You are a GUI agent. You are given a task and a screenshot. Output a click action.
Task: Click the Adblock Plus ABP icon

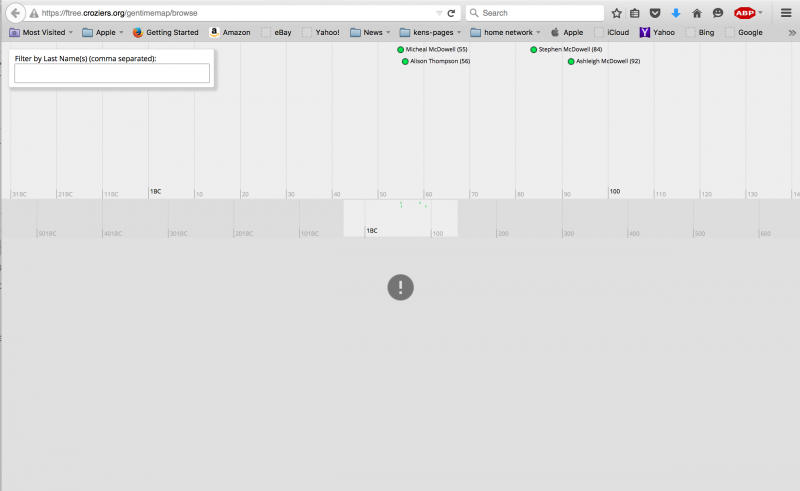744,13
